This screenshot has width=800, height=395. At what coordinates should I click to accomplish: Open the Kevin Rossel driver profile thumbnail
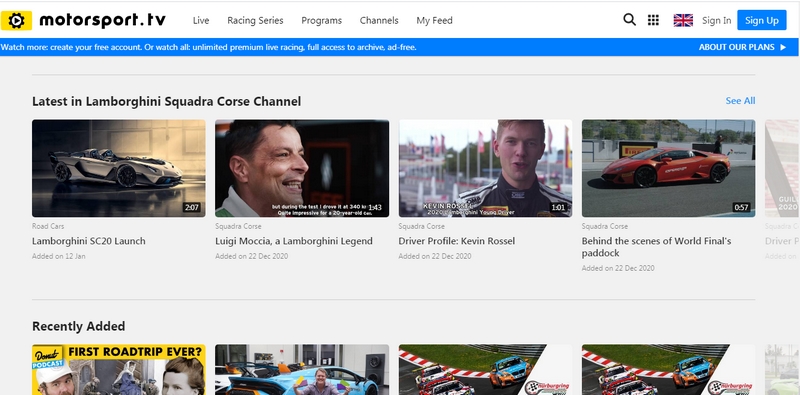[x=485, y=168]
